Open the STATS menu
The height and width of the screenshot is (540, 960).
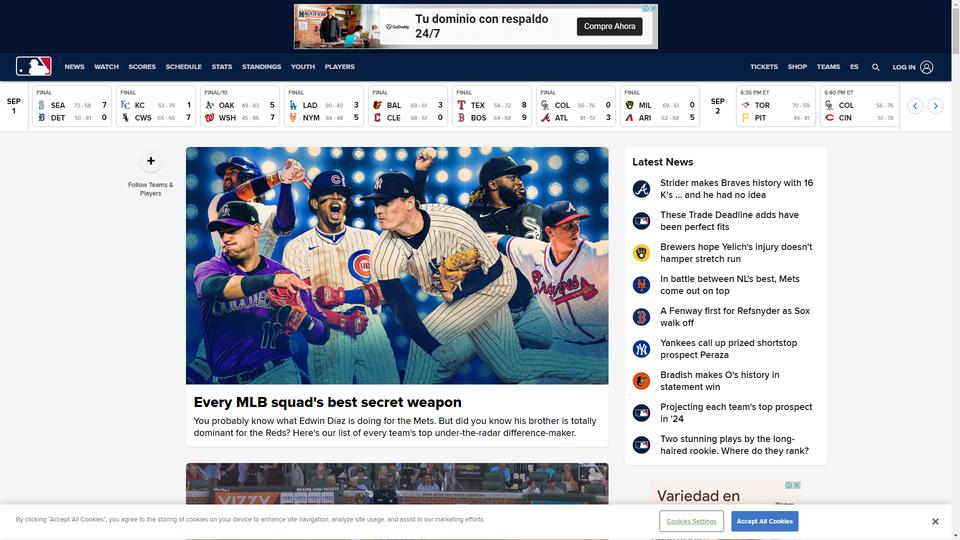tap(222, 67)
